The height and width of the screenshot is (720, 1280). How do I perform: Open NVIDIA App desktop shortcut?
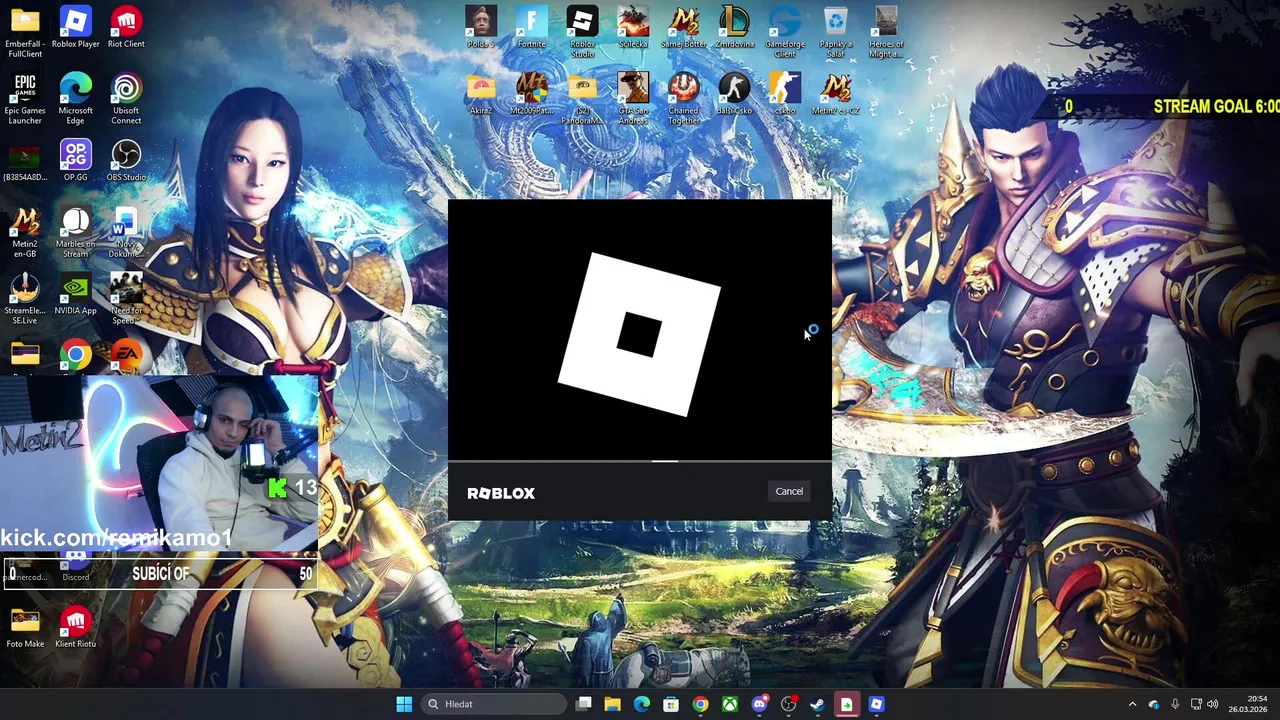coord(75,295)
